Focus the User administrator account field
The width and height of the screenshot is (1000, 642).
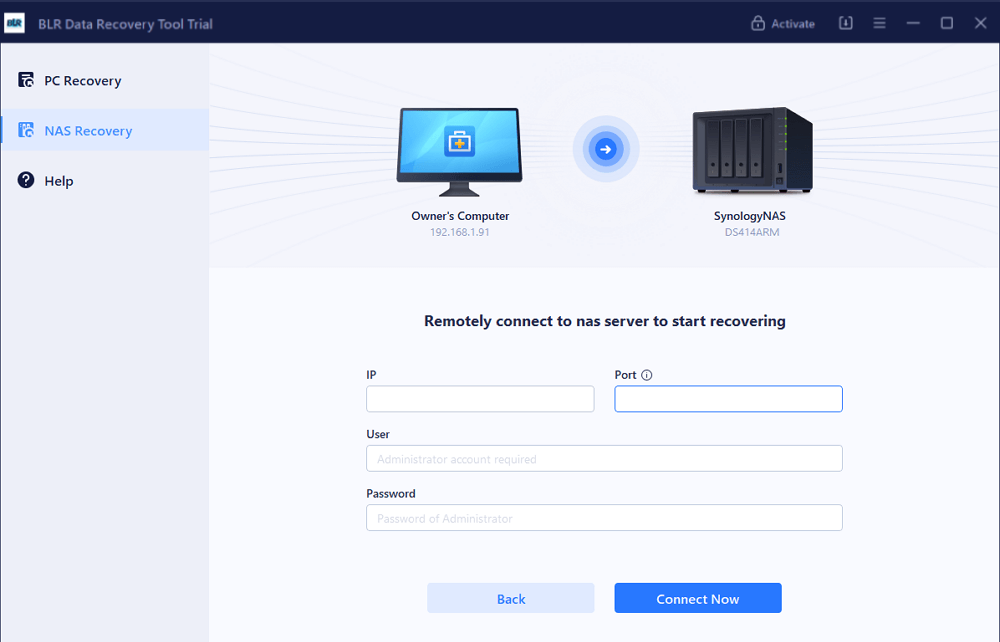coord(604,458)
